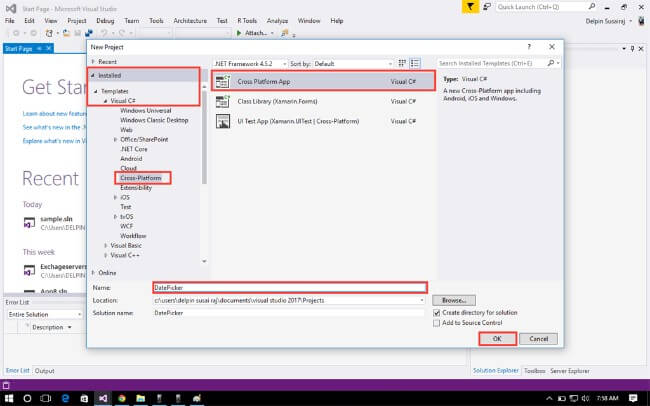Collapse the Installed node
650x406 pixels.
93,75
